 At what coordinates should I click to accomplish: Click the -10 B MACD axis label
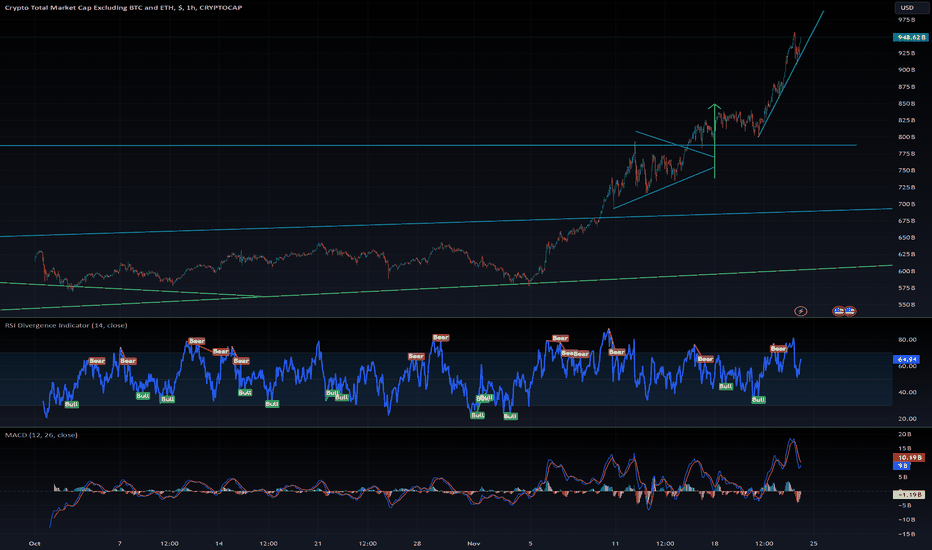tap(905, 520)
